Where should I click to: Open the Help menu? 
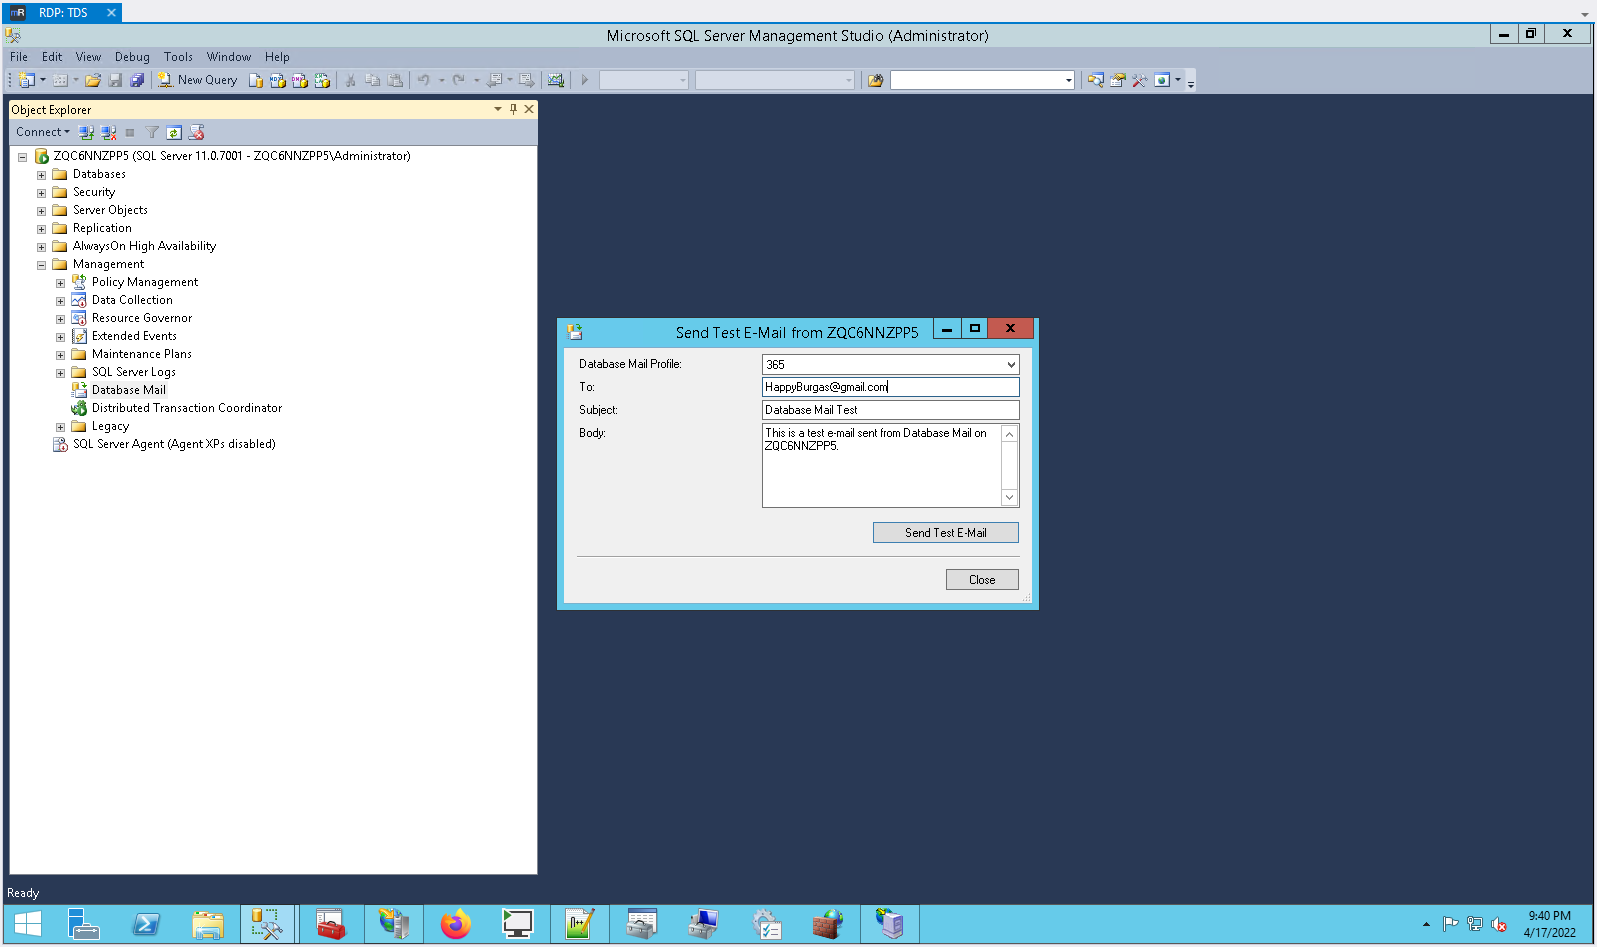[x=277, y=57]
